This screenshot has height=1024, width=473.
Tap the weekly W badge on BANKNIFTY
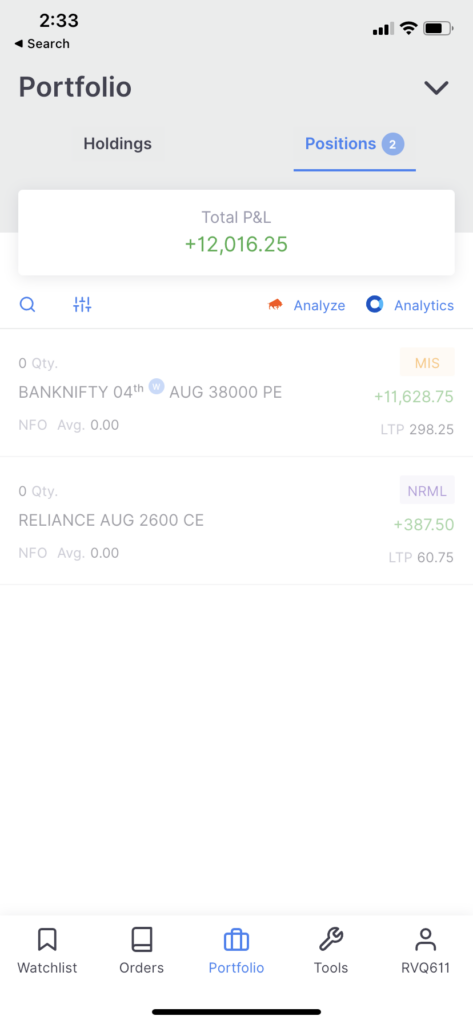coord(156,386)
